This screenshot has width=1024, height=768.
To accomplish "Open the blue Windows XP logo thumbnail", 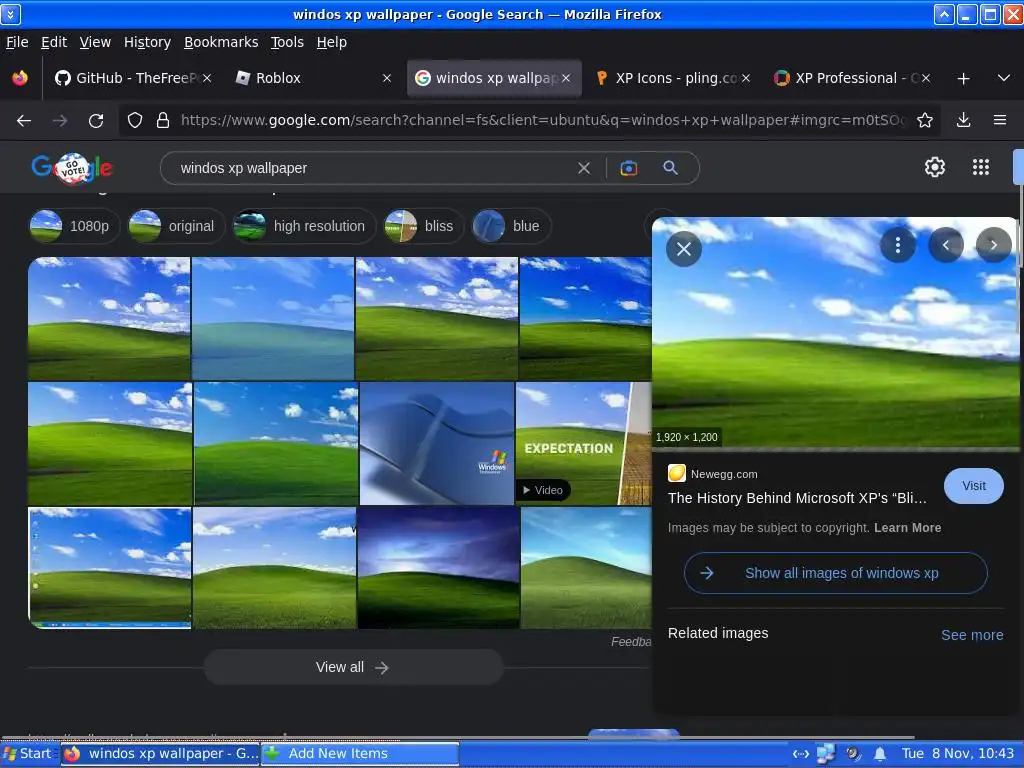I will point(437,443).
